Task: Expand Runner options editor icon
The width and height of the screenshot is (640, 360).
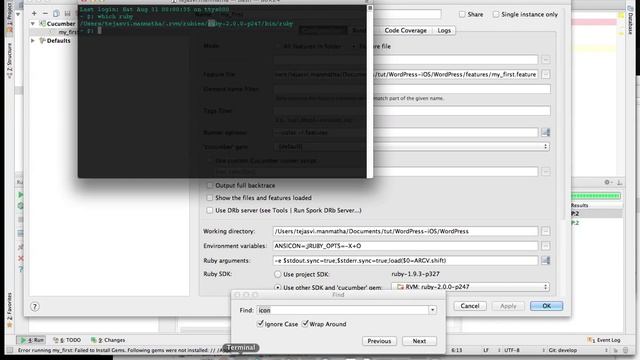Action: coord(546,132)
